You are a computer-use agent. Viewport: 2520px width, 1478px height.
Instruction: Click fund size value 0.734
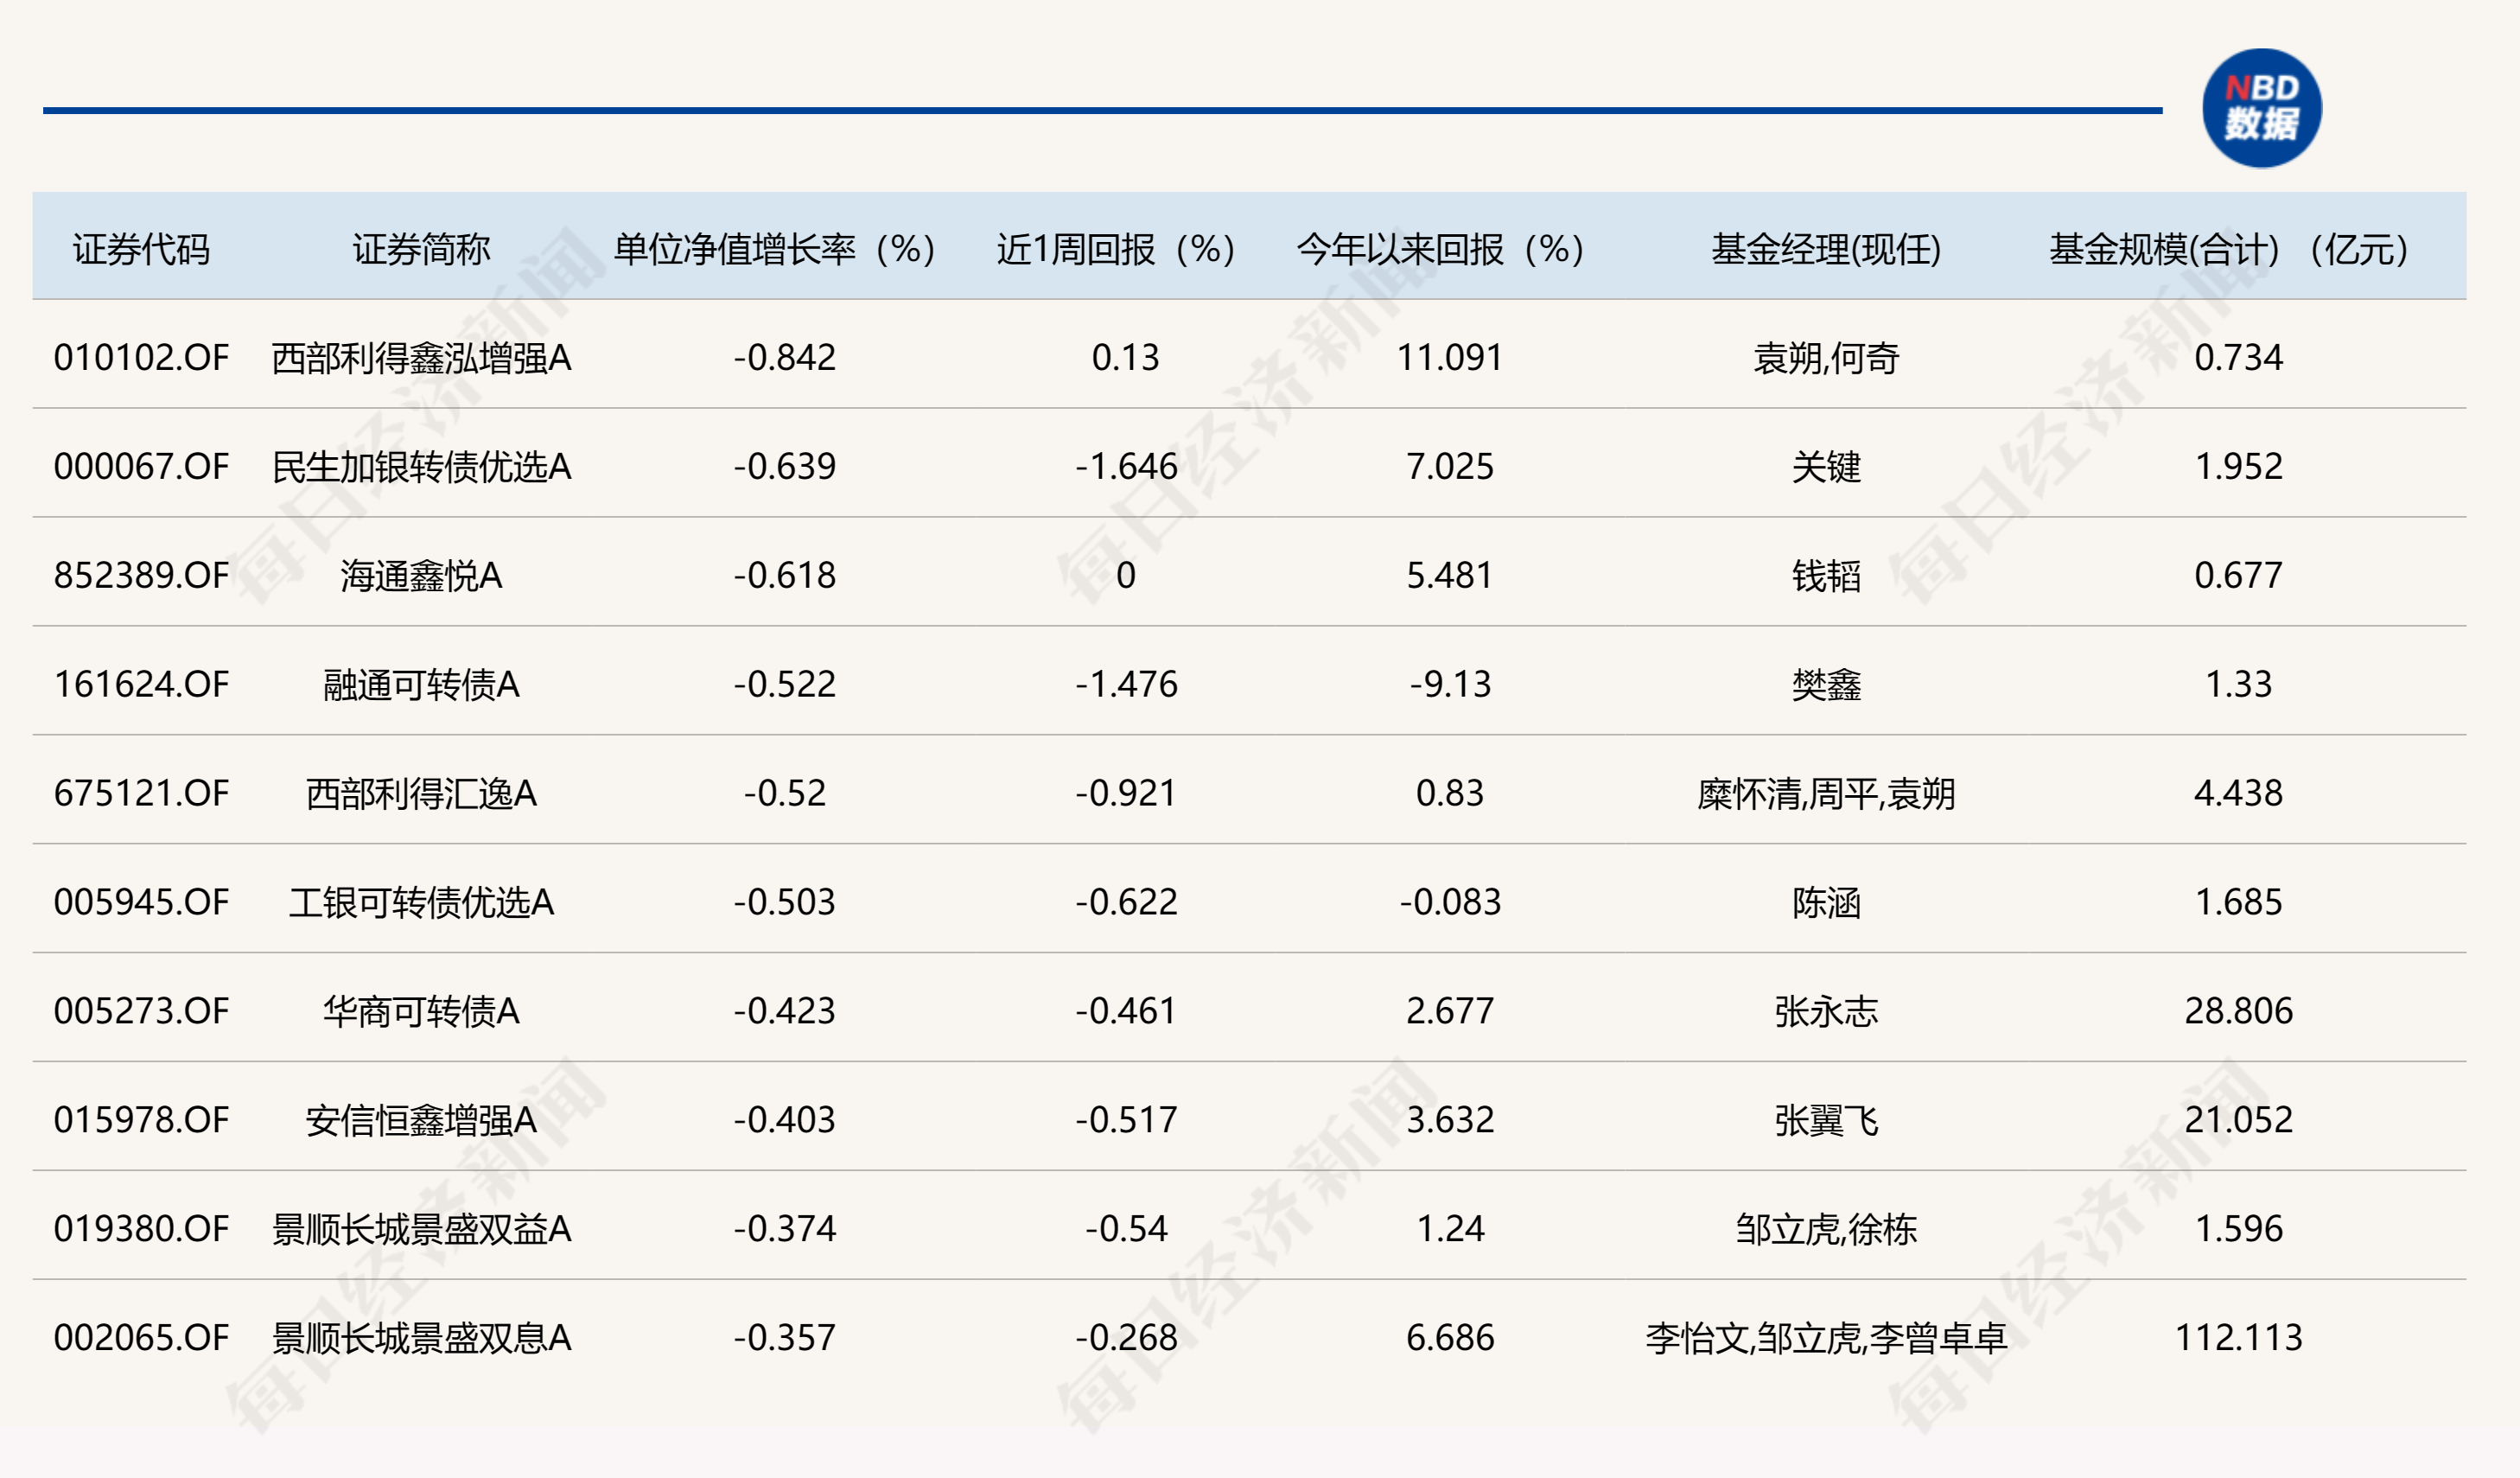tap(2239, 358)
